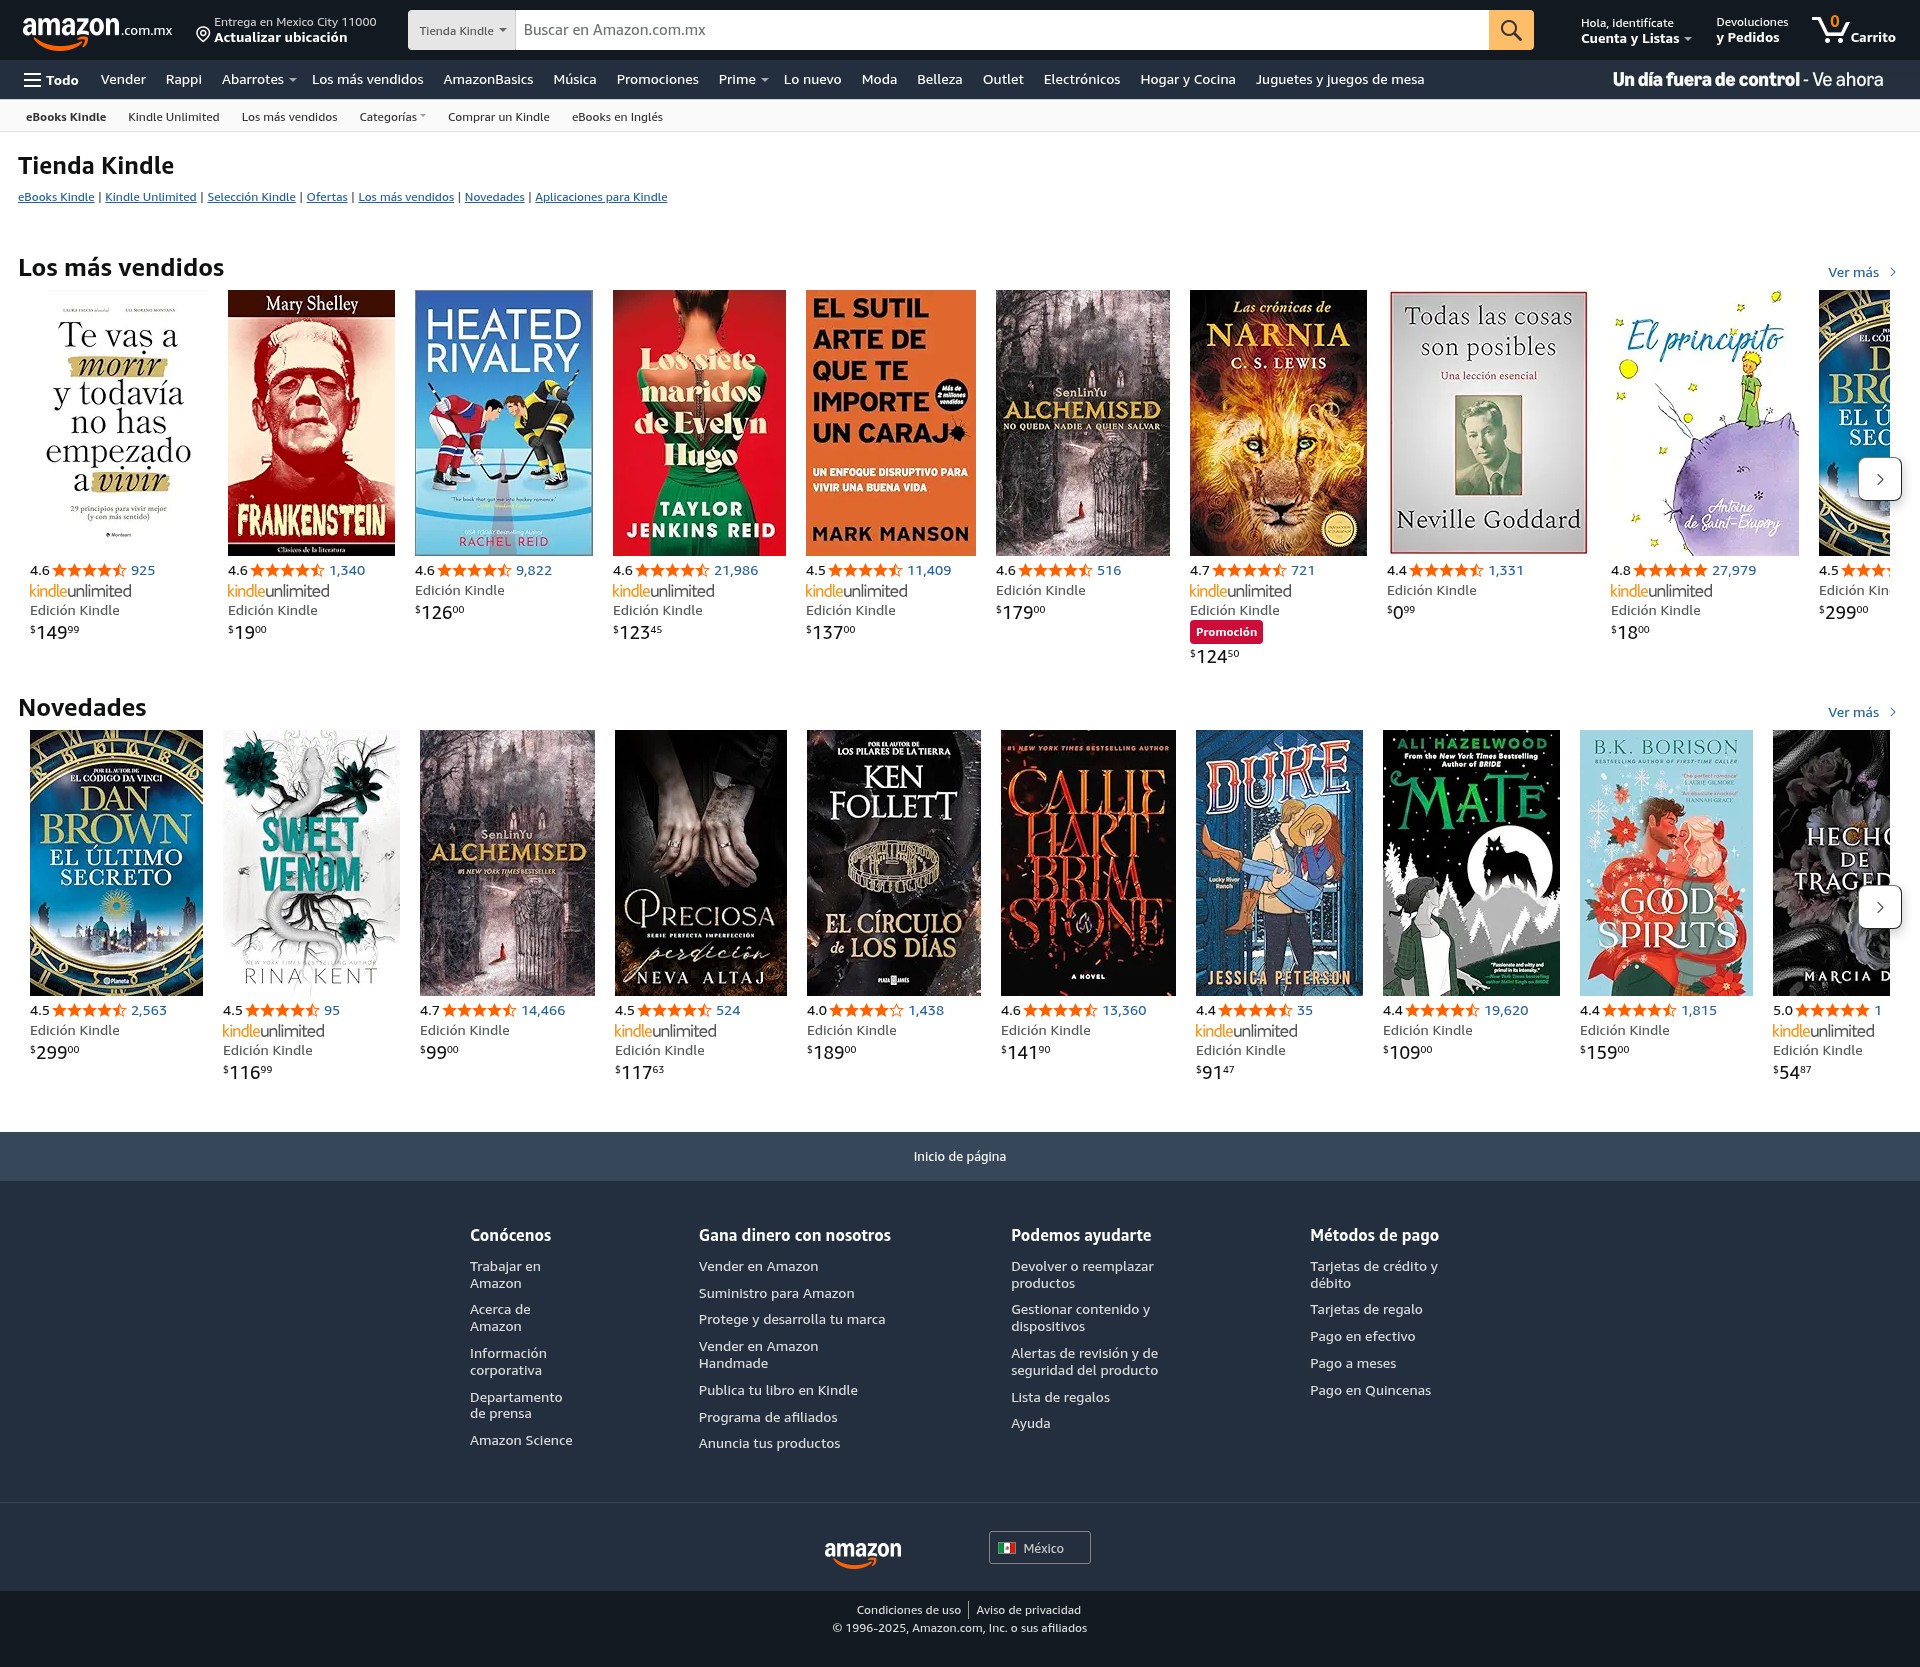
Task: Select the Kindle Unlimited subnav tab
Action: (174, 117)
